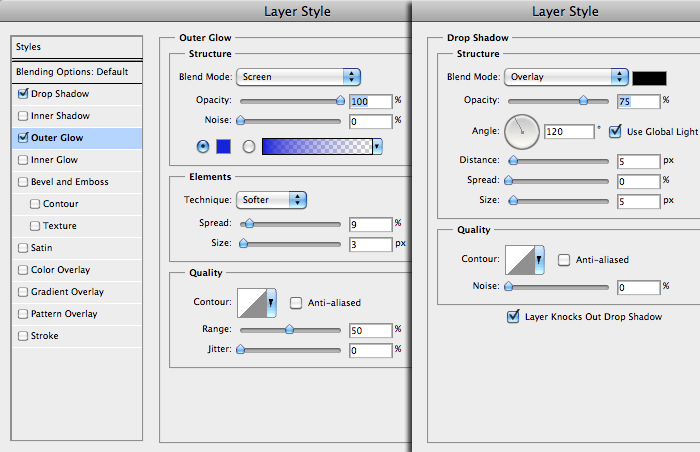The height and width of the screenshot is (452, 700).
Task: Click the blue glow color swatch
Action: (224, 146)
